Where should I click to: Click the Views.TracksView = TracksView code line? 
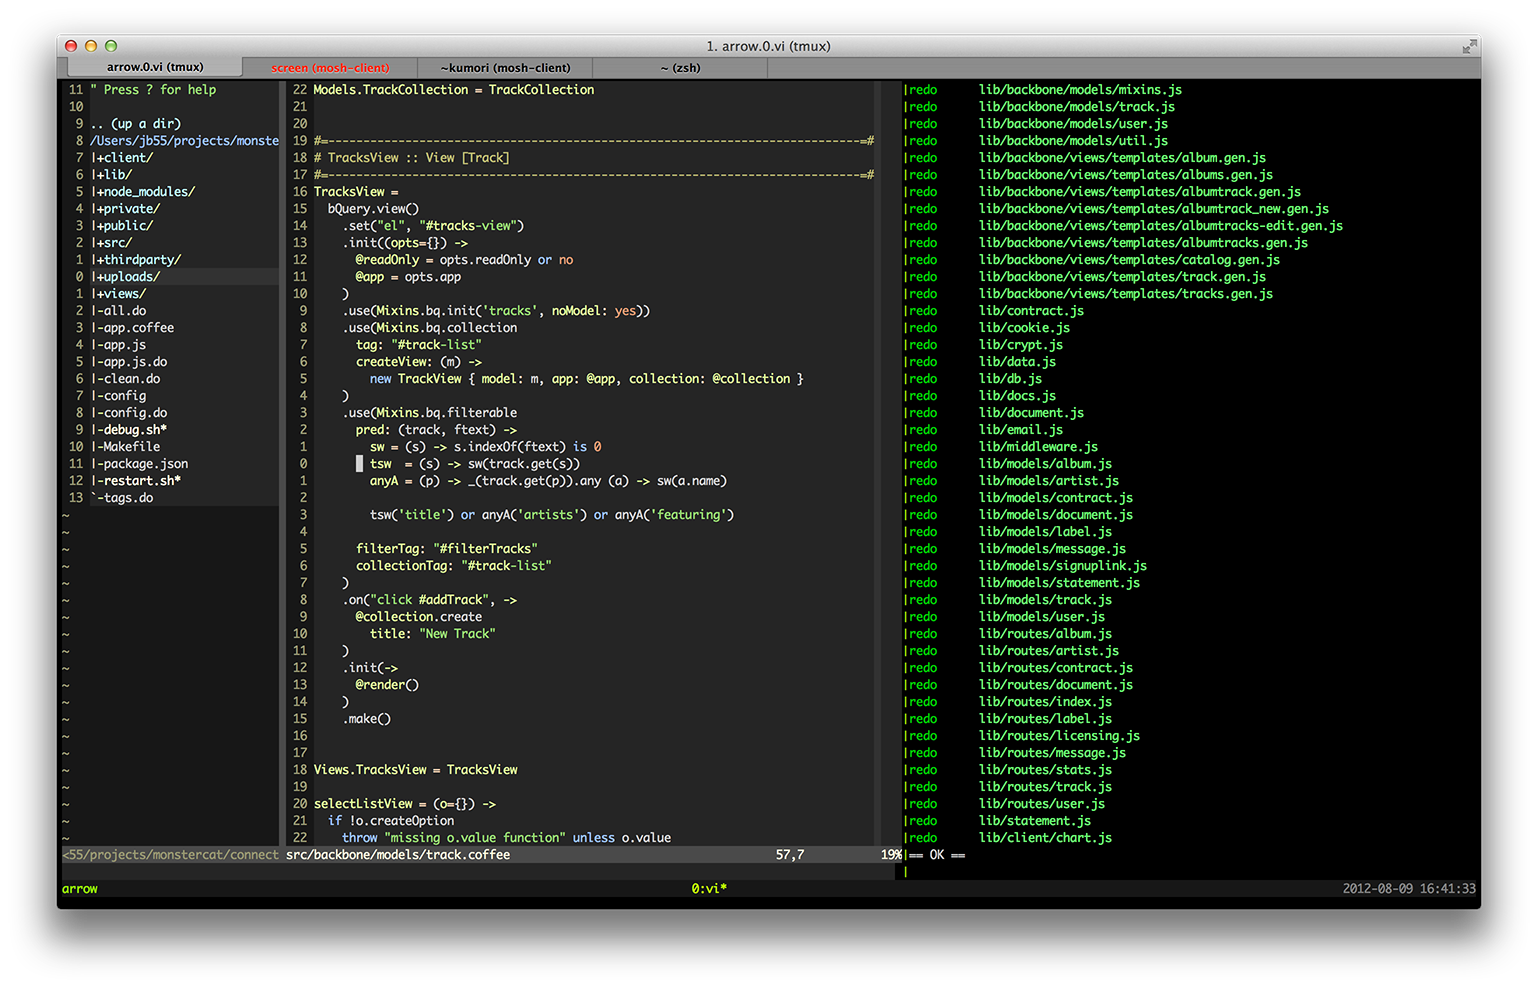pyautogui.click(x=415, y=770)
